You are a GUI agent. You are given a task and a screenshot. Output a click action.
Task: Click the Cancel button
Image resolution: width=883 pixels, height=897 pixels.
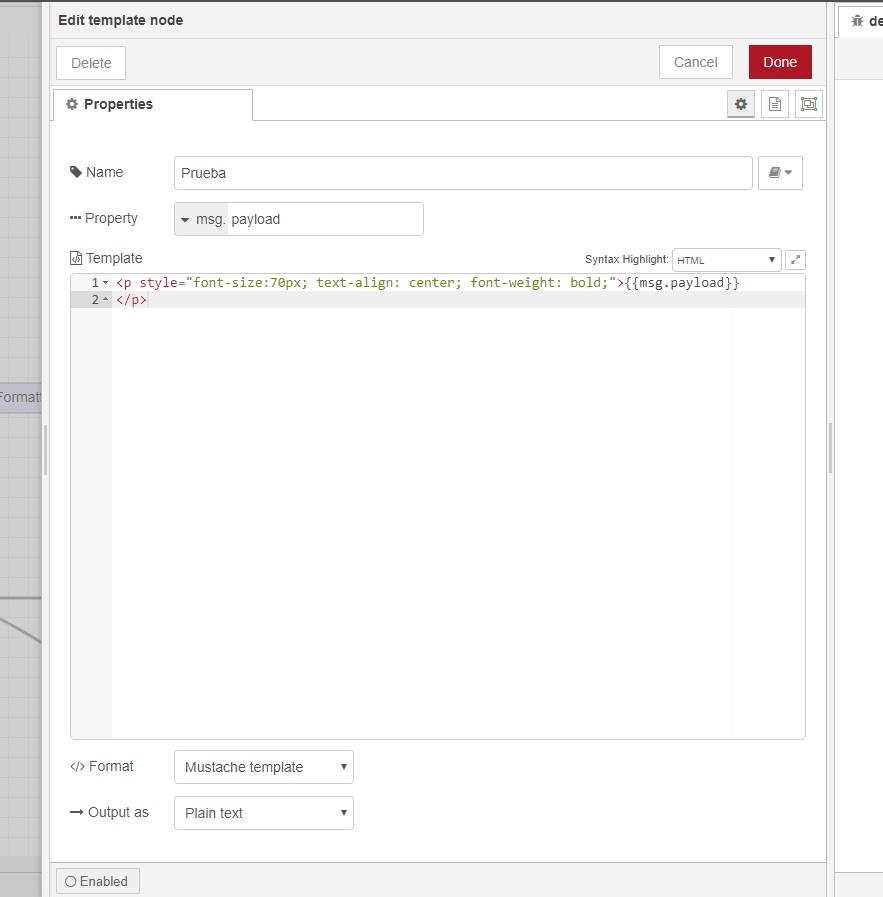point(695,62)
